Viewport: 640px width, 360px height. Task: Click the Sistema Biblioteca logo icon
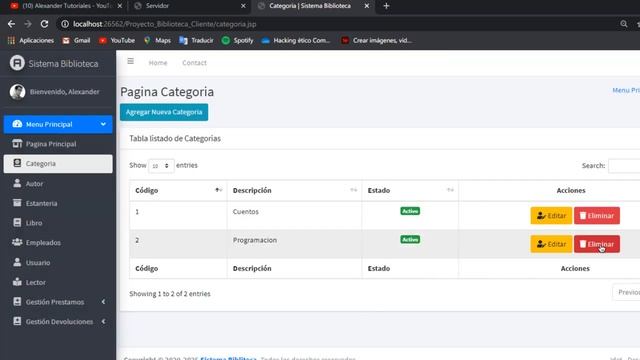tap(17, 63)
